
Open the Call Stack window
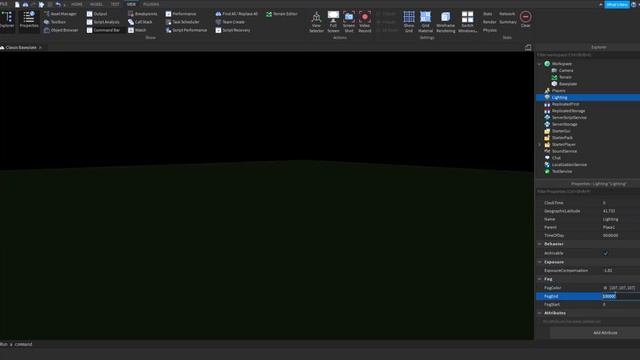(140, 22)
